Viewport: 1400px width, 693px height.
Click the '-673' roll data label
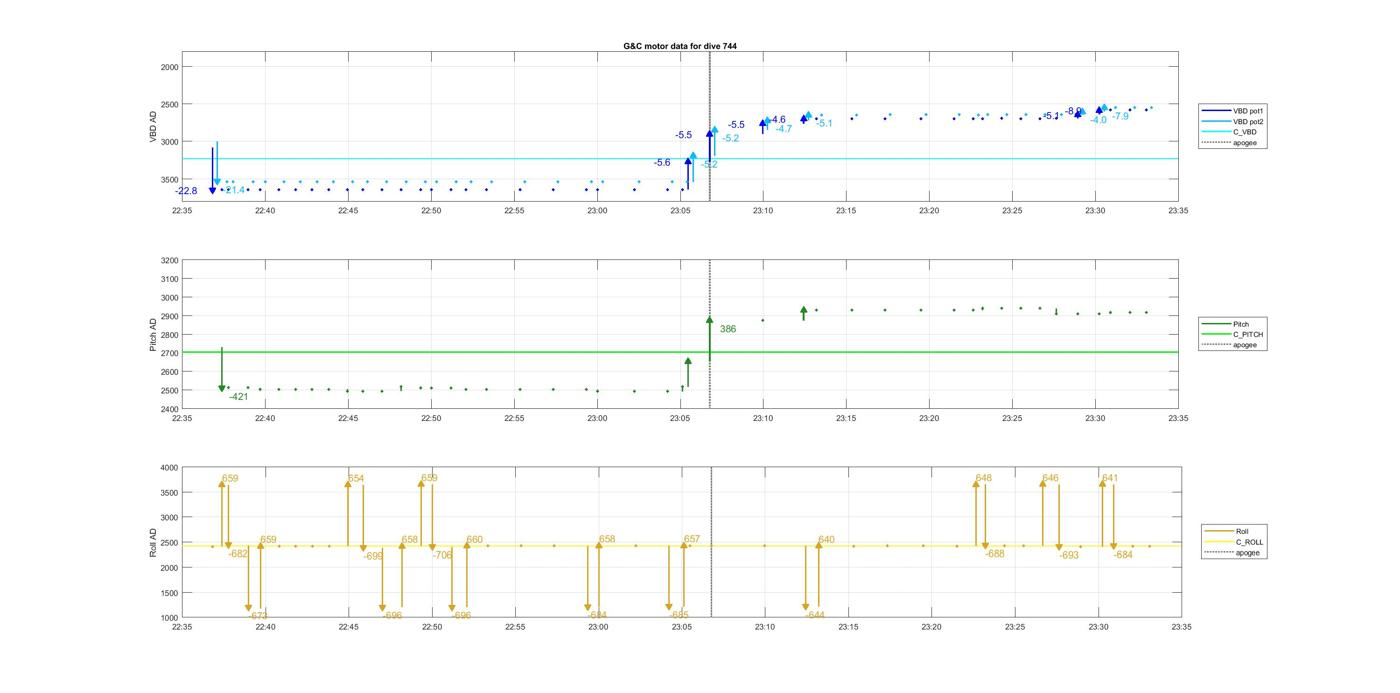coord(258,616)
